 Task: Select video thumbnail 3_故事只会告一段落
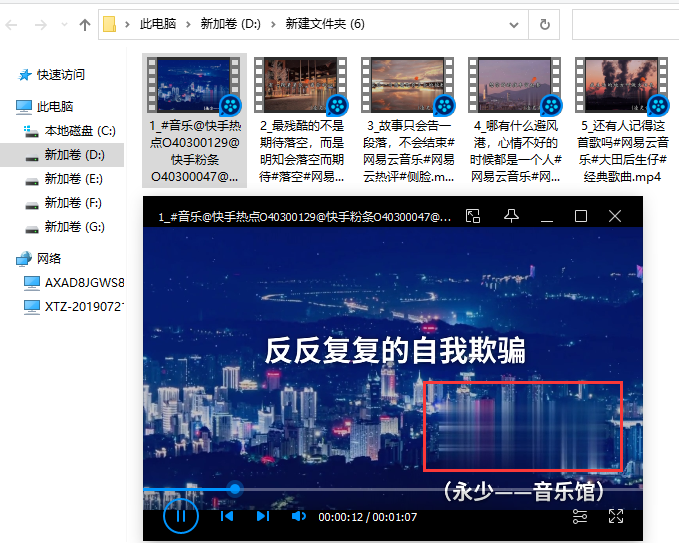[x=407, y=86]
